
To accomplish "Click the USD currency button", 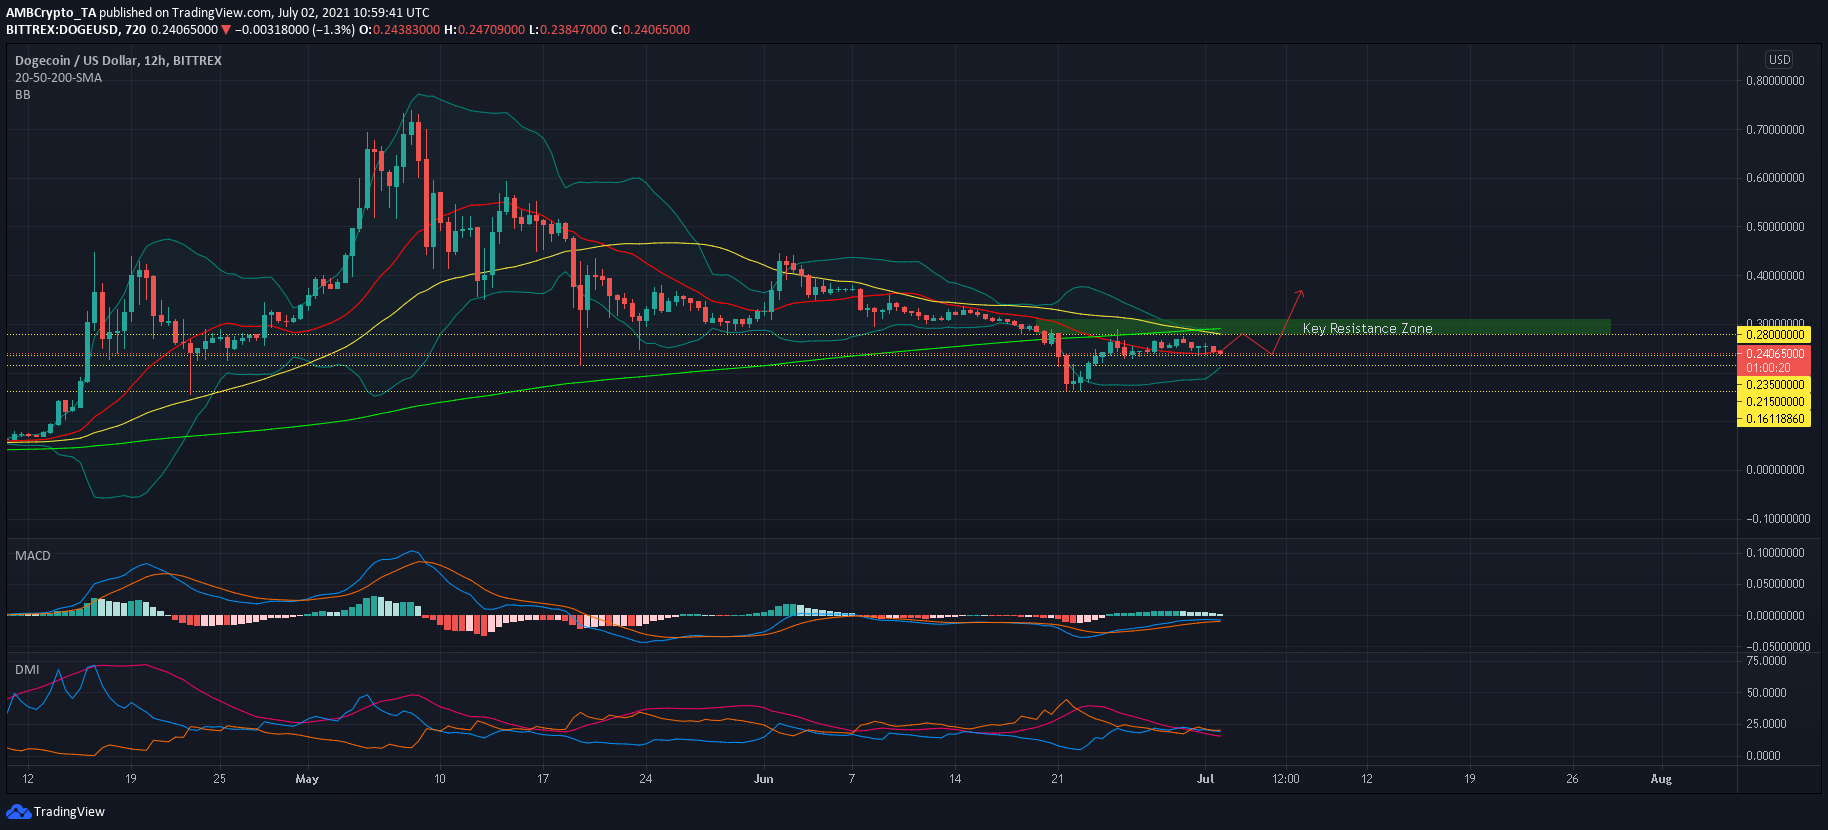I will [1779, 60].
